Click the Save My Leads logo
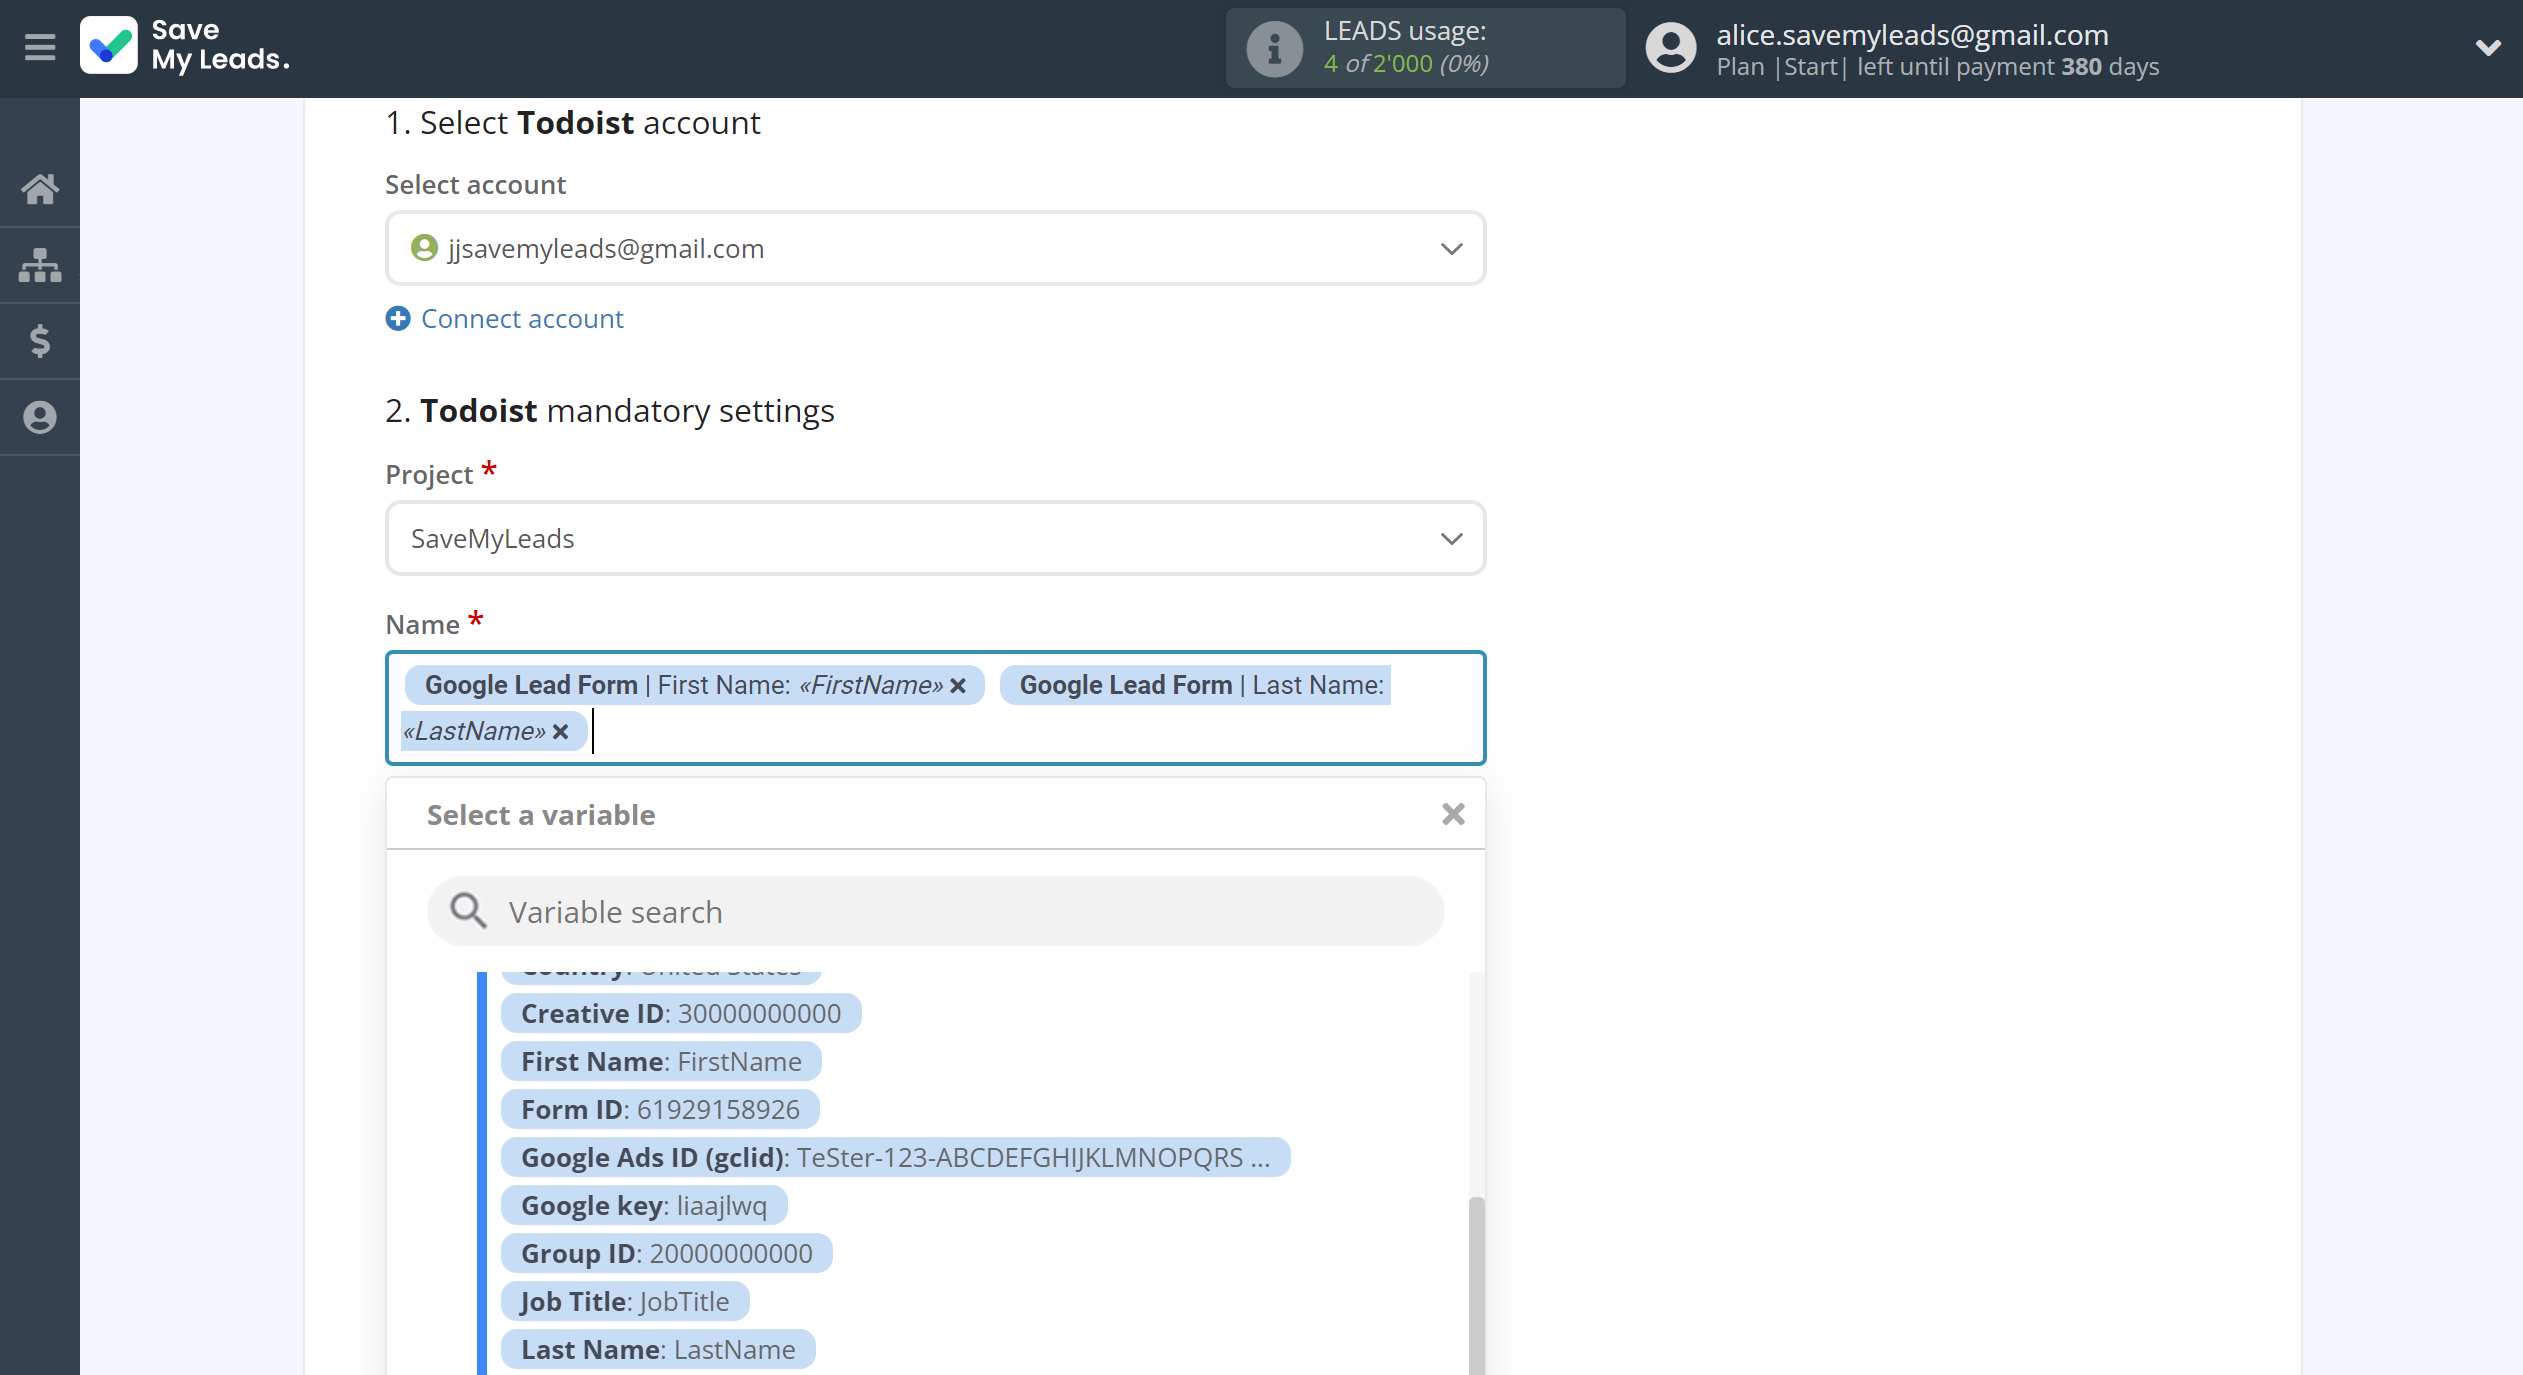2523x1375 pixels. (x=185, y=46)
